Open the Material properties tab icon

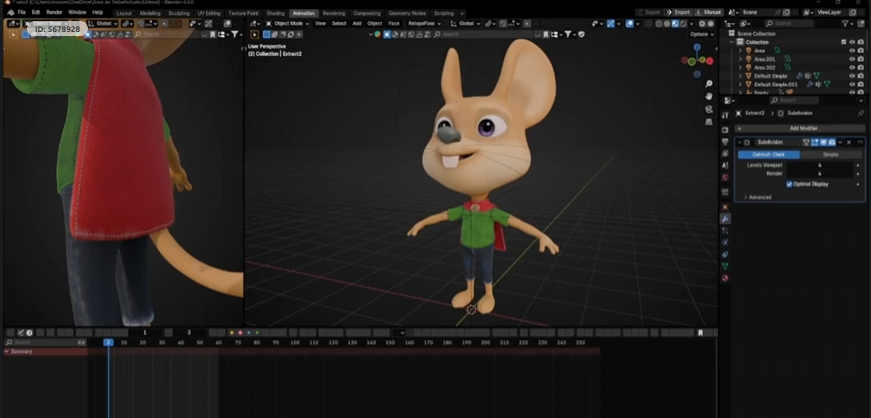click(x=725, y=278)
